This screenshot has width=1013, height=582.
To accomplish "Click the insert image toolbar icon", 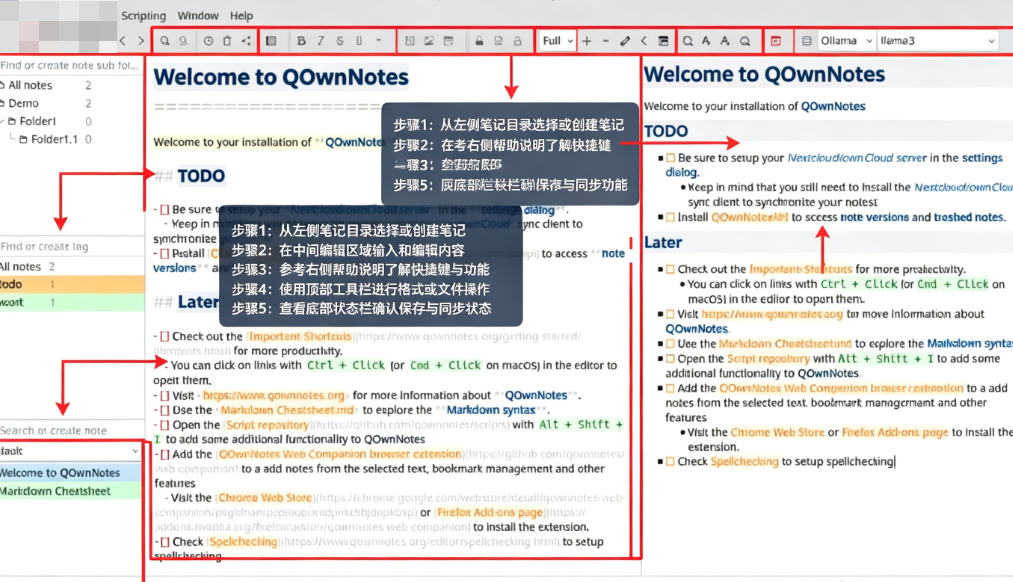I will tap(429, 41).
